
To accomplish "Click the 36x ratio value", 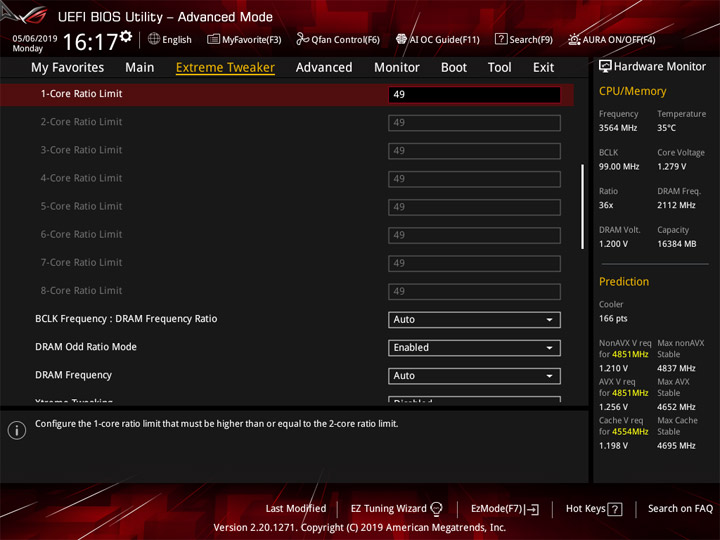I will (606, 205).
